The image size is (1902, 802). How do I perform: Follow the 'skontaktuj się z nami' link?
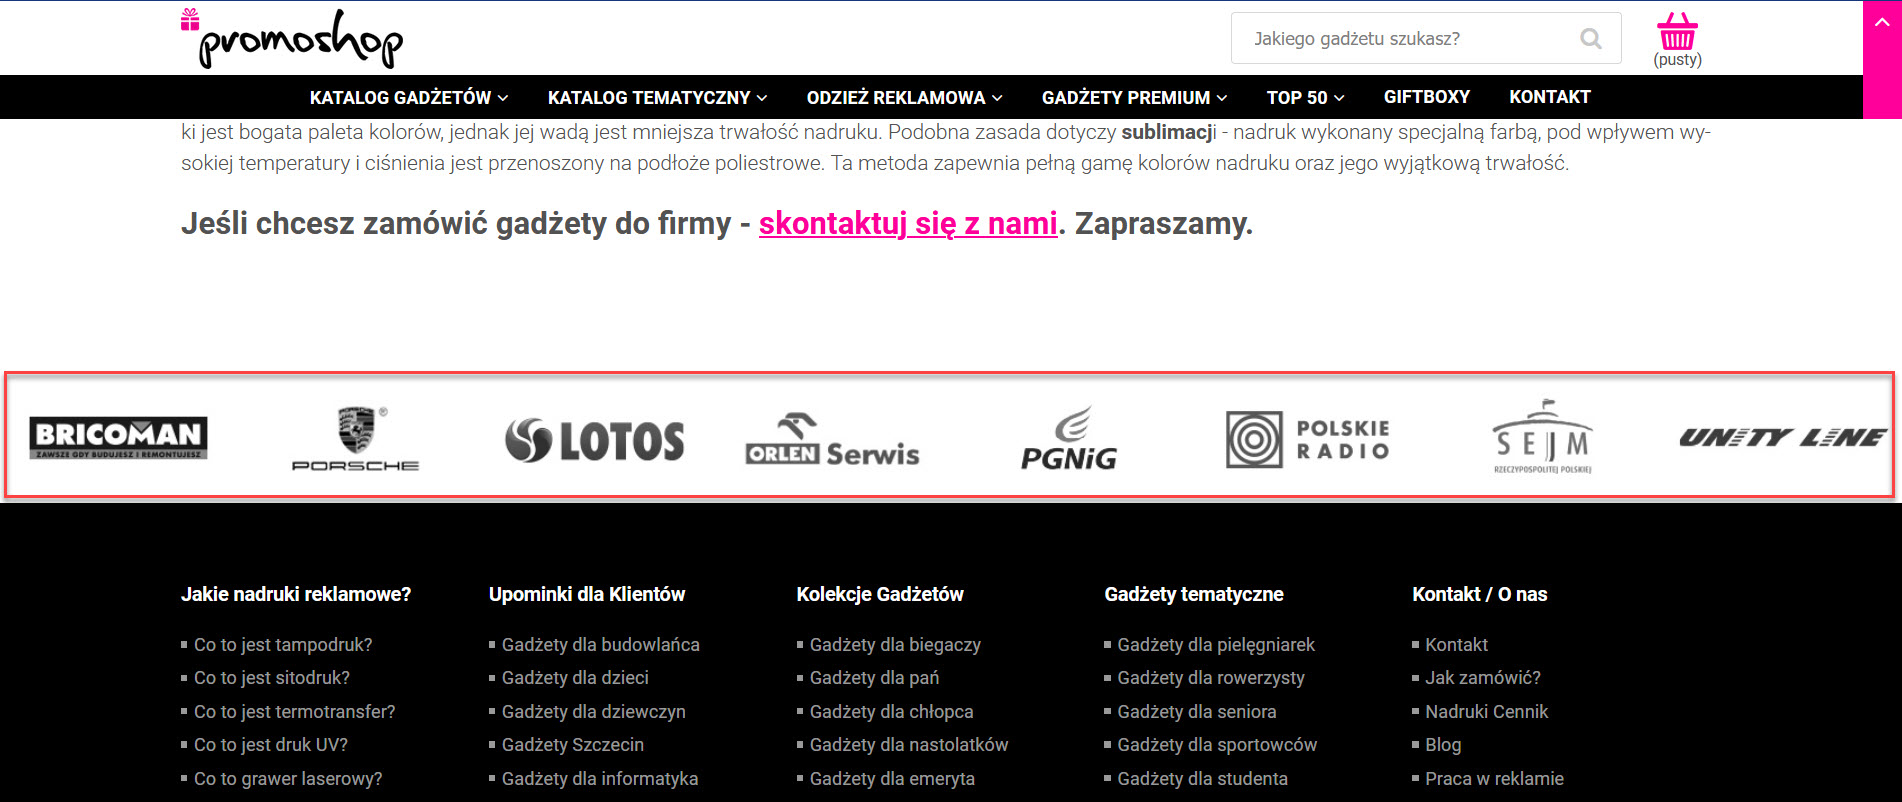coord(908,223)
